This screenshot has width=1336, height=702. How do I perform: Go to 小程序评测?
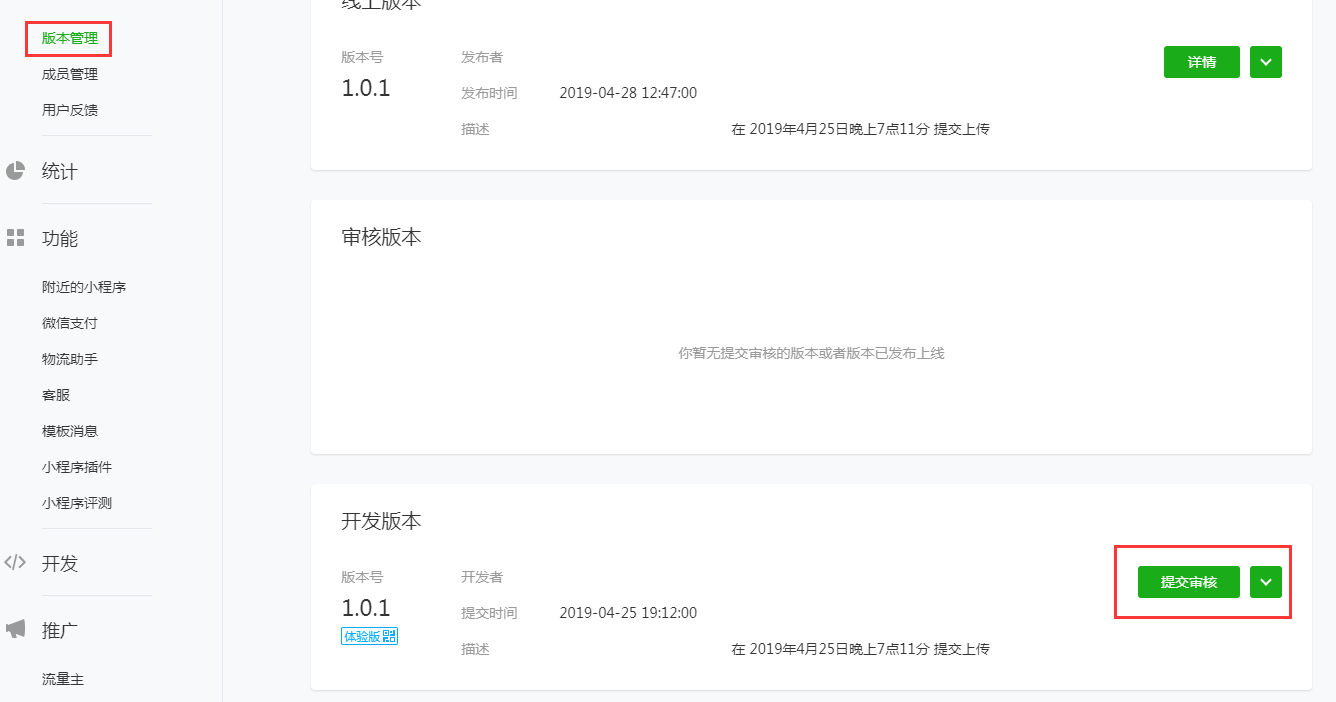click(x=77, y=503)
